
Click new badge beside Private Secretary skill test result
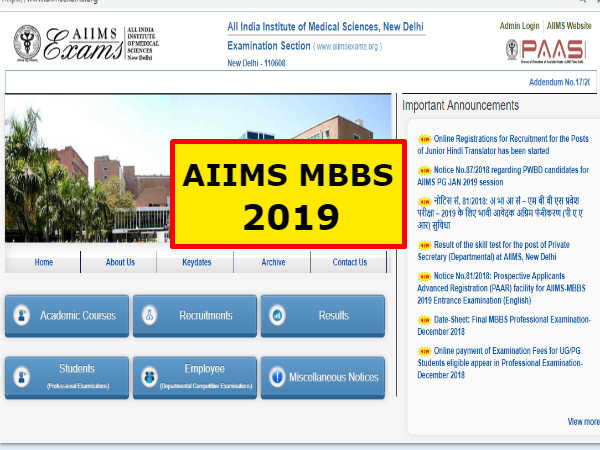424,245
